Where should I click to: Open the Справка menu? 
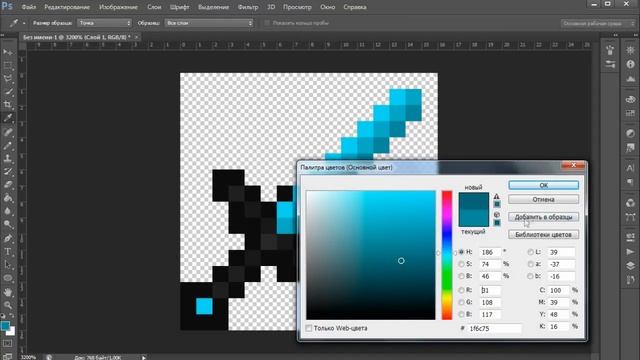[355, 7]
